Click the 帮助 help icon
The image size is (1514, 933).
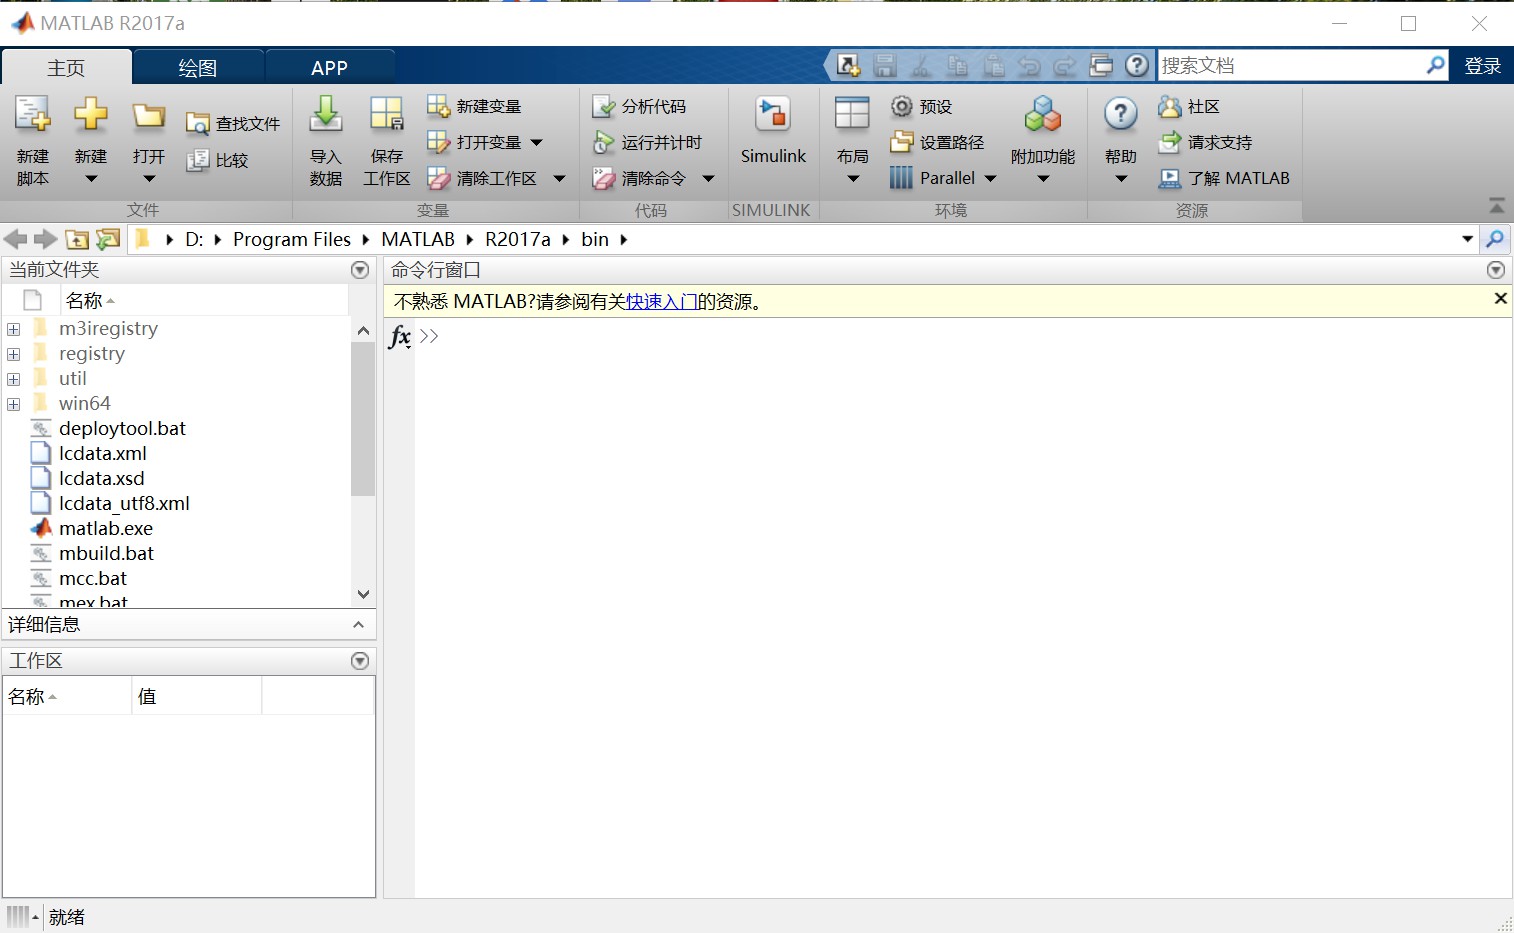point(1121,115)
